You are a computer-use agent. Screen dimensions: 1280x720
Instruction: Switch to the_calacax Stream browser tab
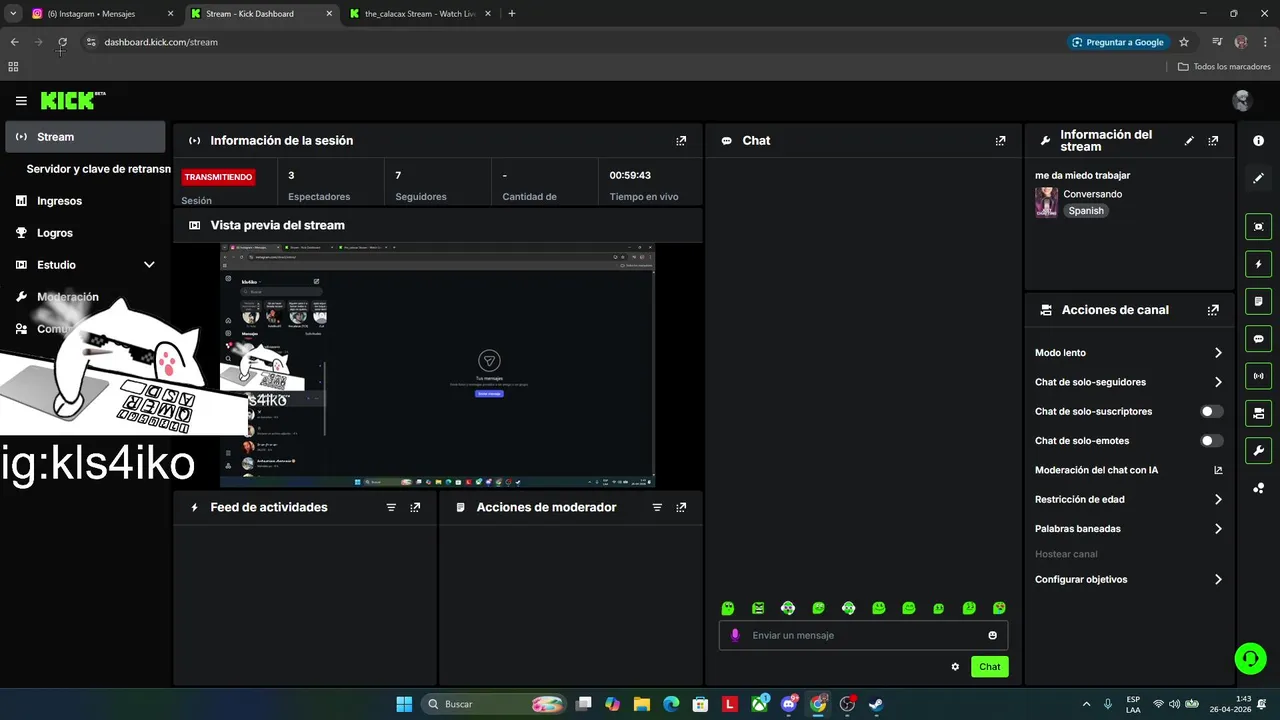pos(420,14)
